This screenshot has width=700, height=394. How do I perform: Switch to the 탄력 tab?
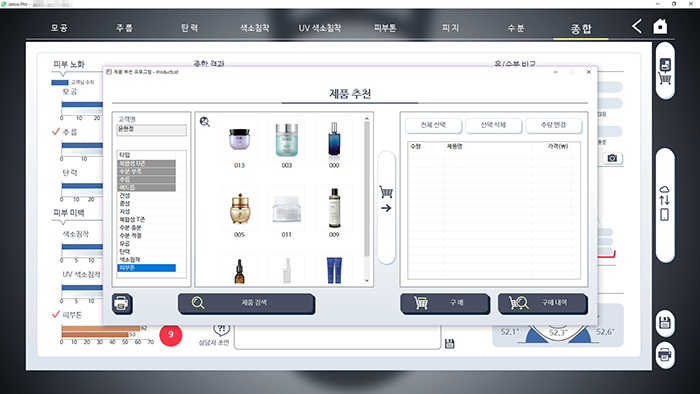pos(189,28)
